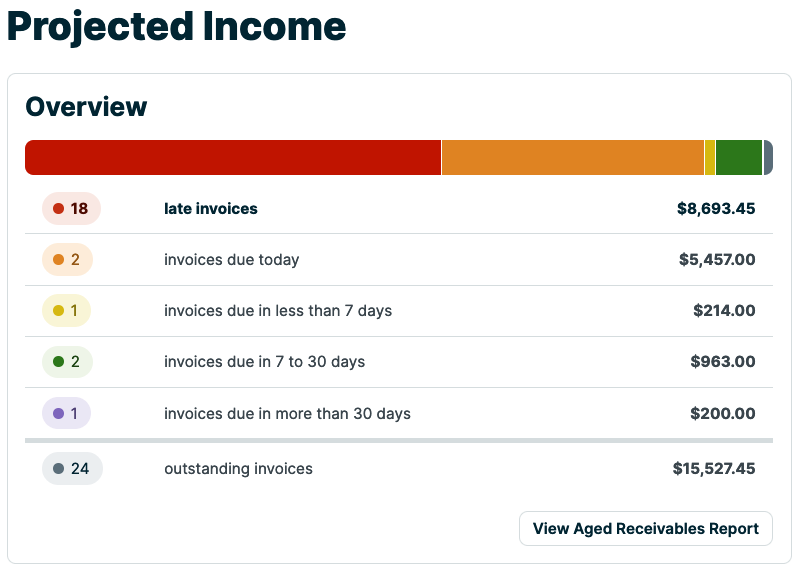Screen dimensions: 802x577
Task: Click the orange segment of the projection bar
Action: pos(570,157)
